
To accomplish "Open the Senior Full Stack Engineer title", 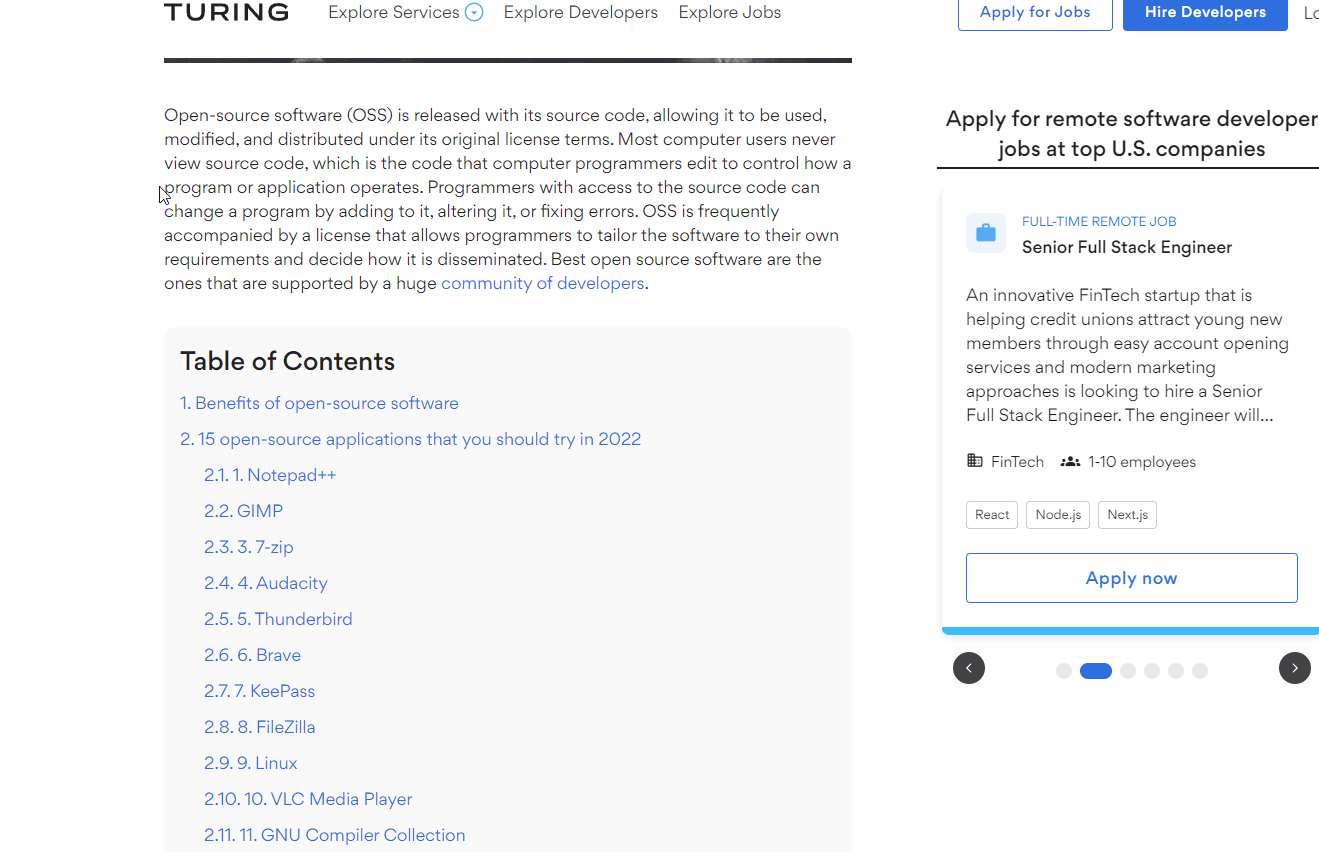I will coord(1127,247).
